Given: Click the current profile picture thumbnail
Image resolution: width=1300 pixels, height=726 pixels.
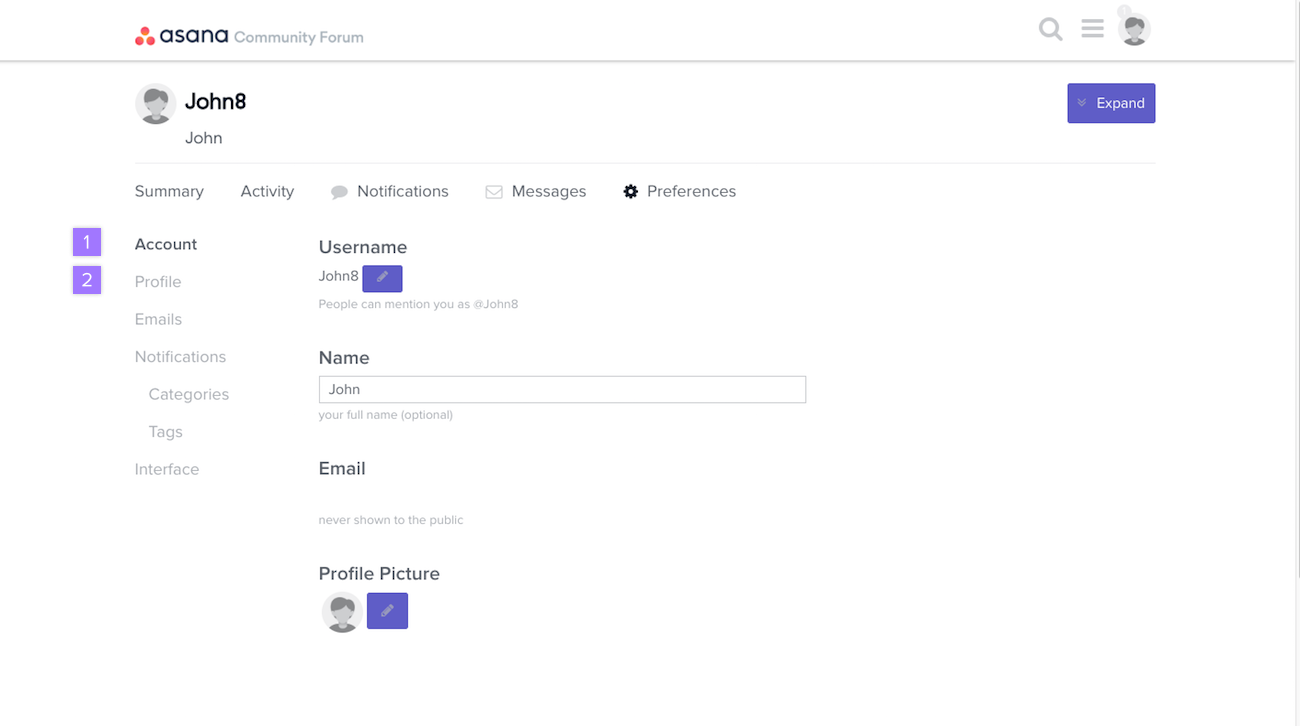Looking at the screenshot, I should 342,612.
